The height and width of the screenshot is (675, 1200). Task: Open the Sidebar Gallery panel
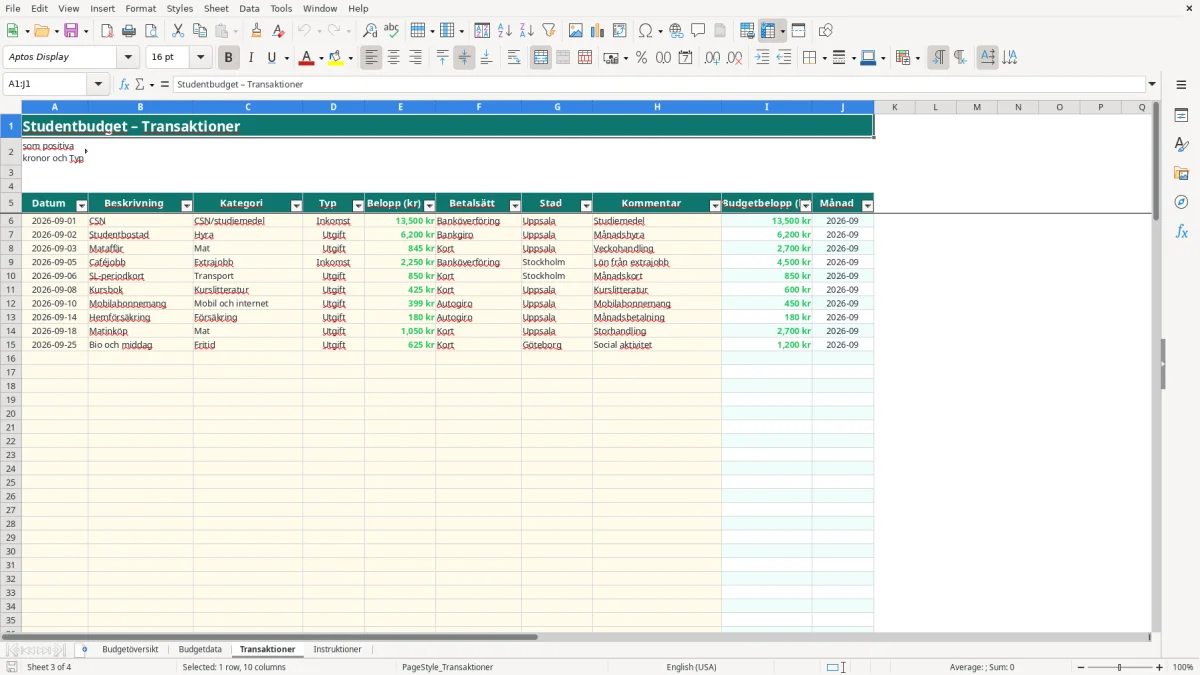coord(1181,173)
